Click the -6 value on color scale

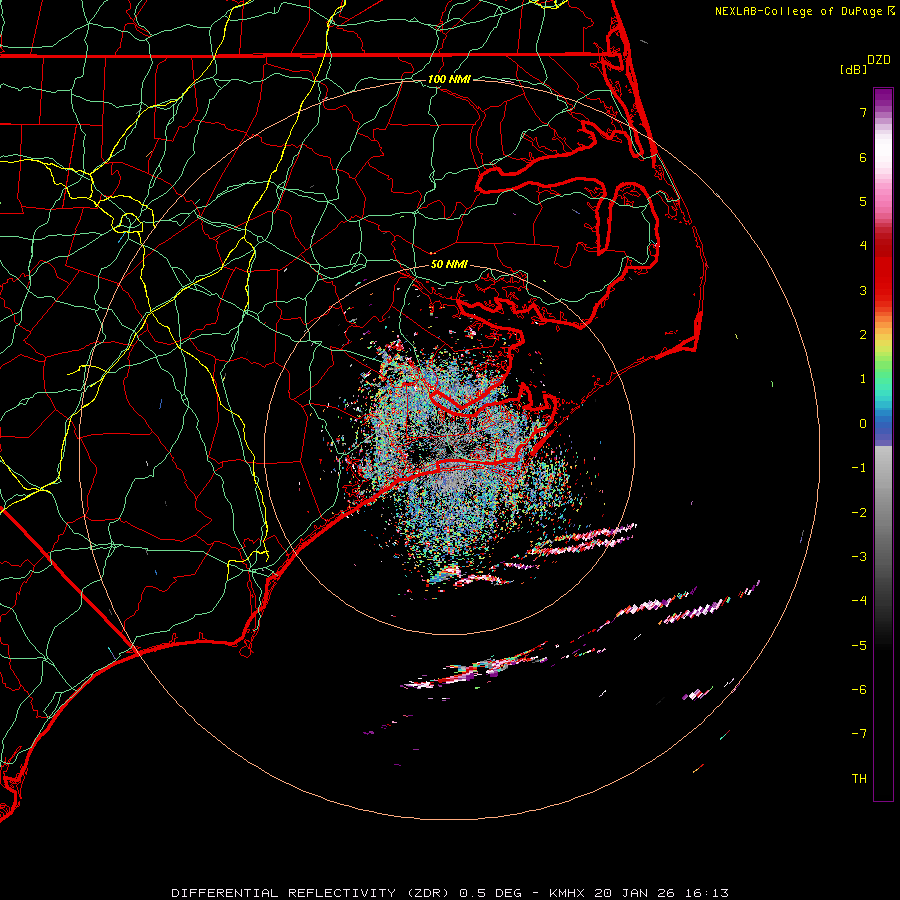[x=859, y=690]
